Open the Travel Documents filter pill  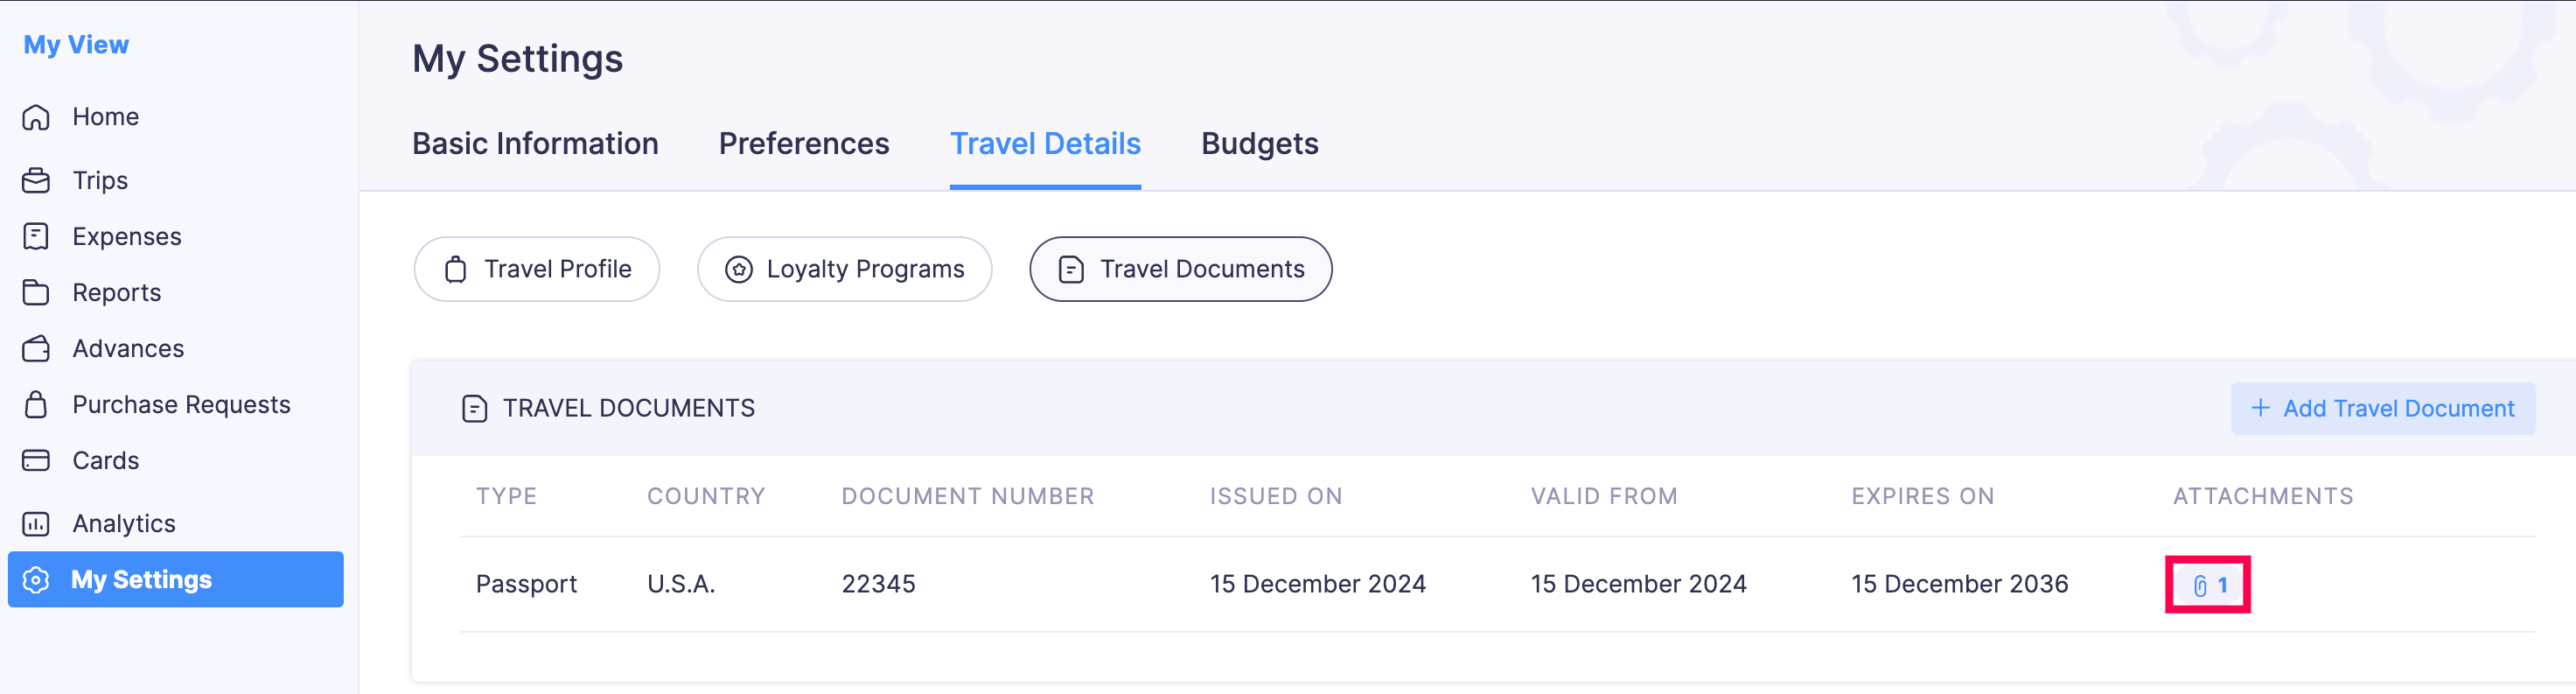click(x=1180, y=268)
